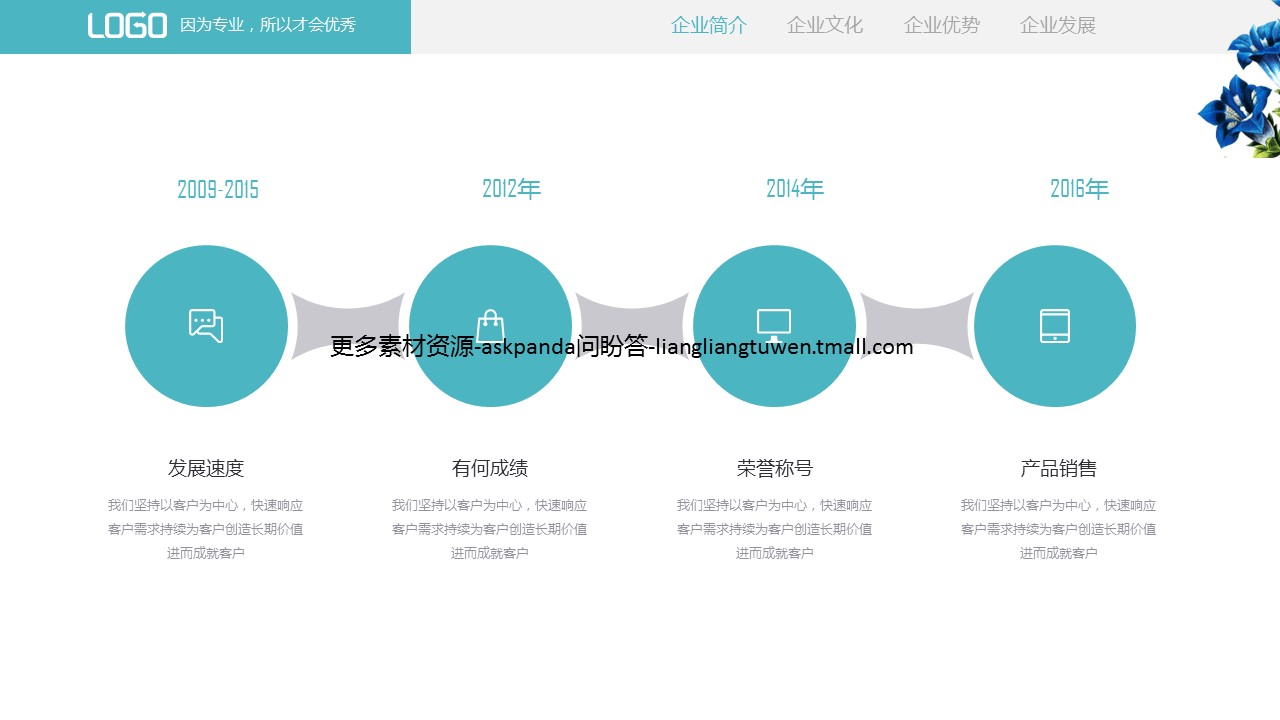This screenshot has height=720, width=1280.
Task: Click the 2009-2015 year label
Action: pos(218,190)
